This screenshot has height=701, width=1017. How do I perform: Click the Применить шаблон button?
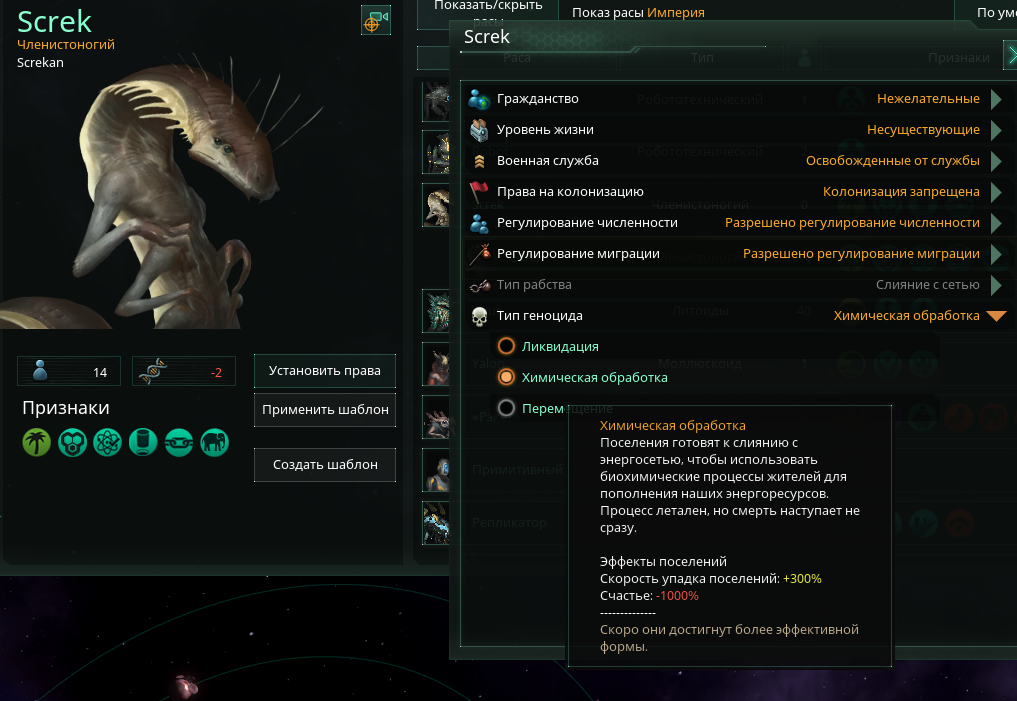pos(325,410)
